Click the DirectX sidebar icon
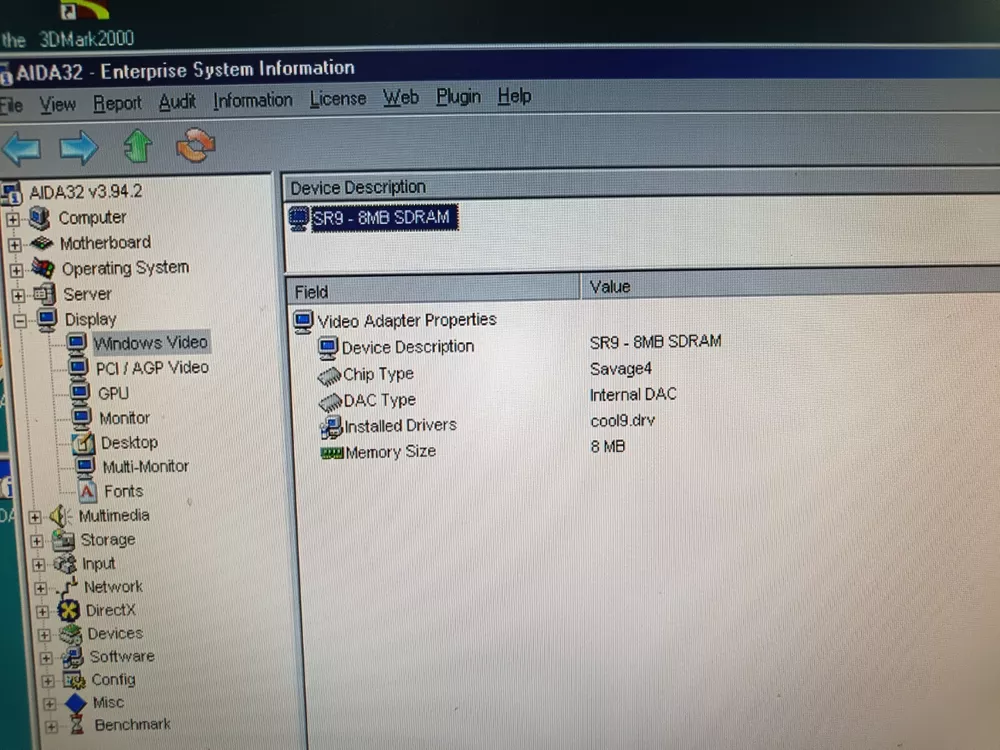Screen dimensions: 1000x750 point(68,610)
